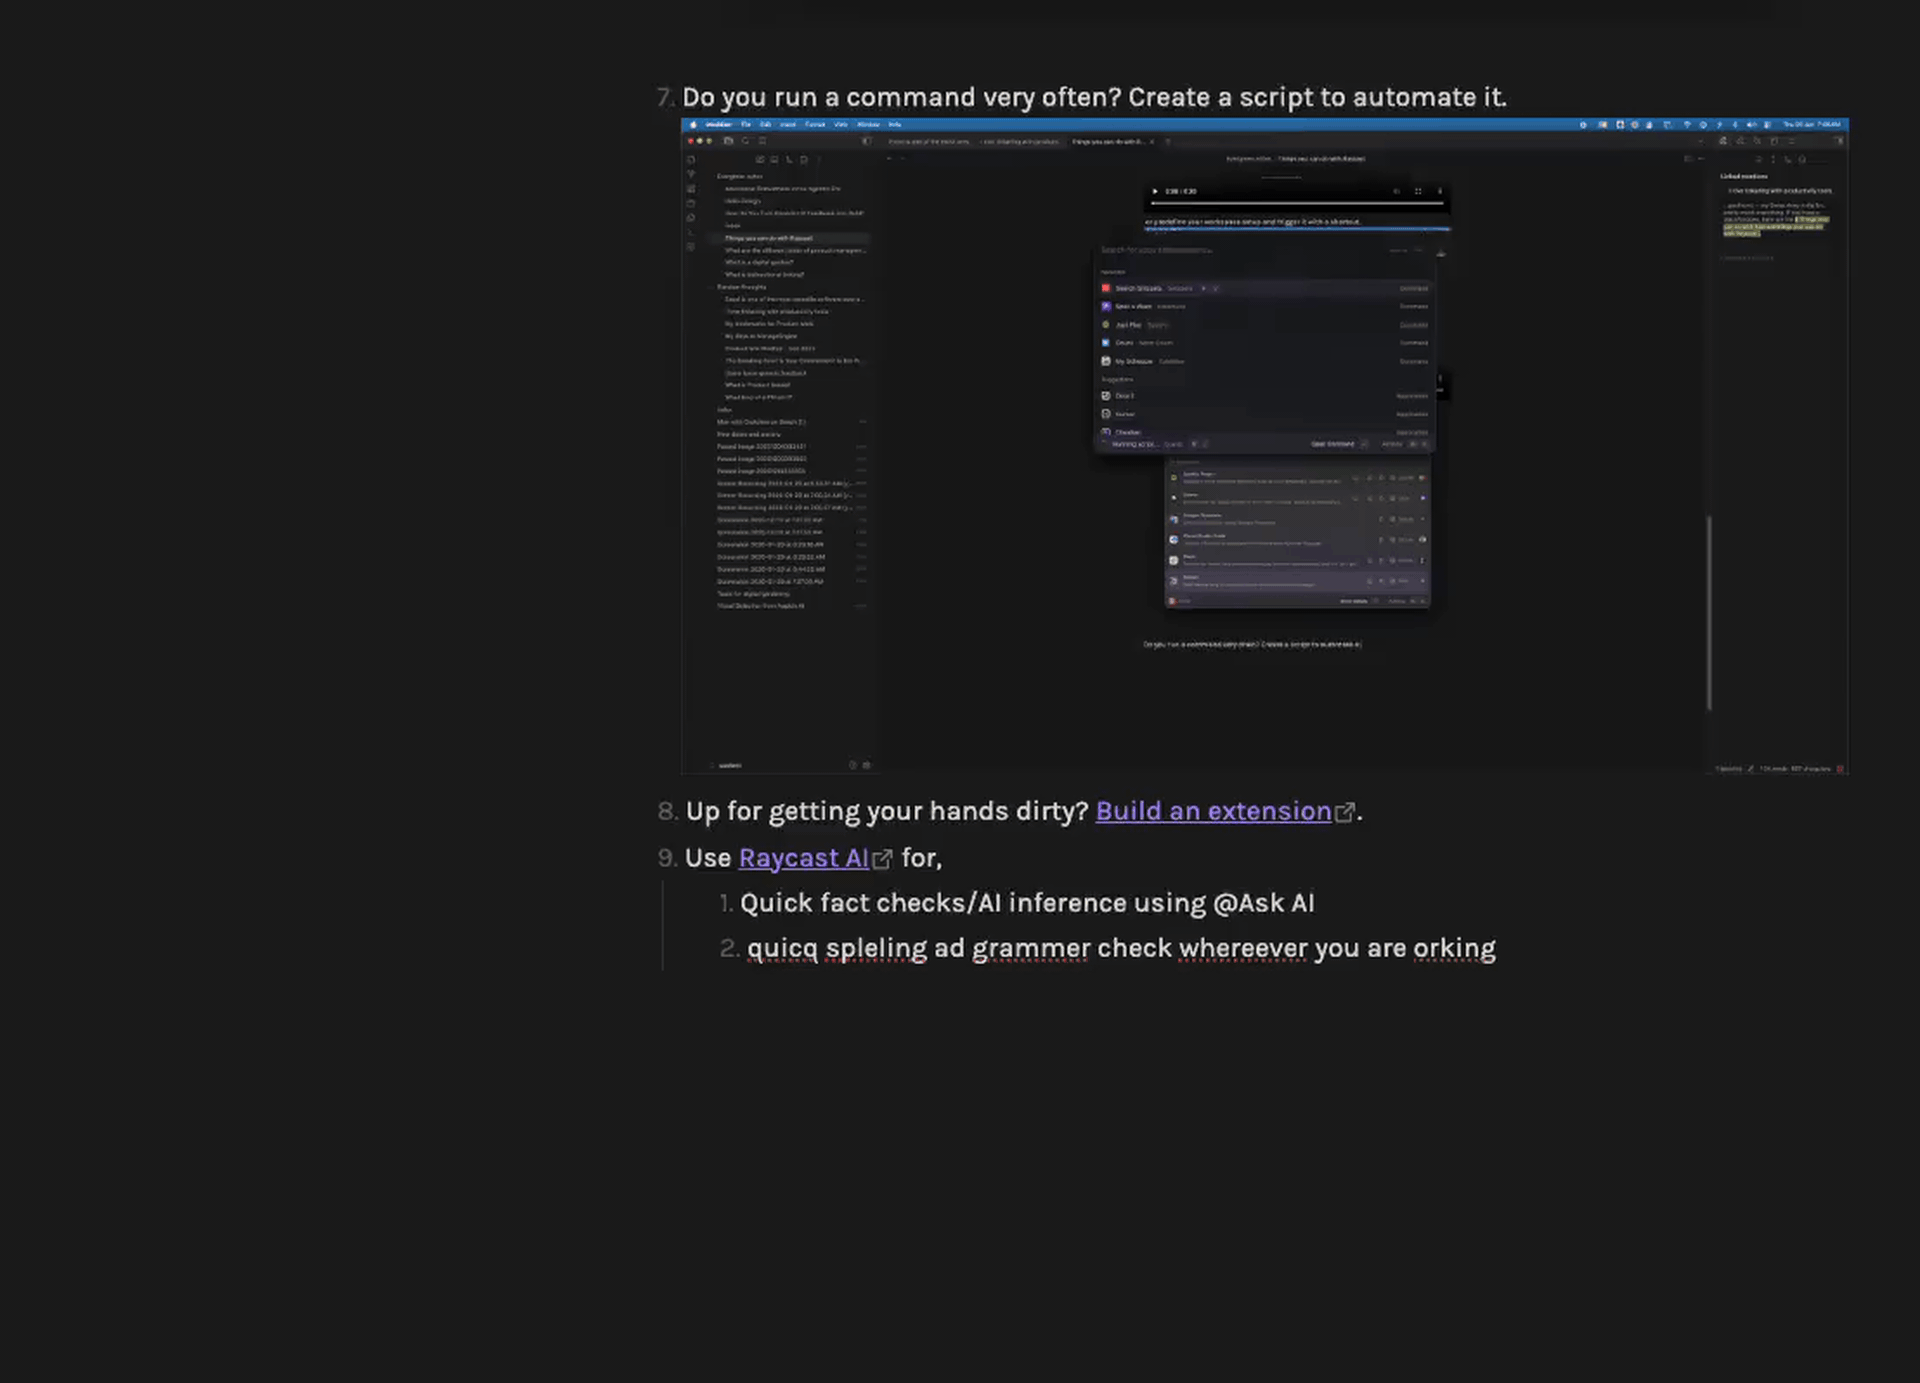Select the Things you can do with Raycast note in the sidebar
Image resolution: width=1920 pixels, height=1383 pixels.
tap(768, 238)
